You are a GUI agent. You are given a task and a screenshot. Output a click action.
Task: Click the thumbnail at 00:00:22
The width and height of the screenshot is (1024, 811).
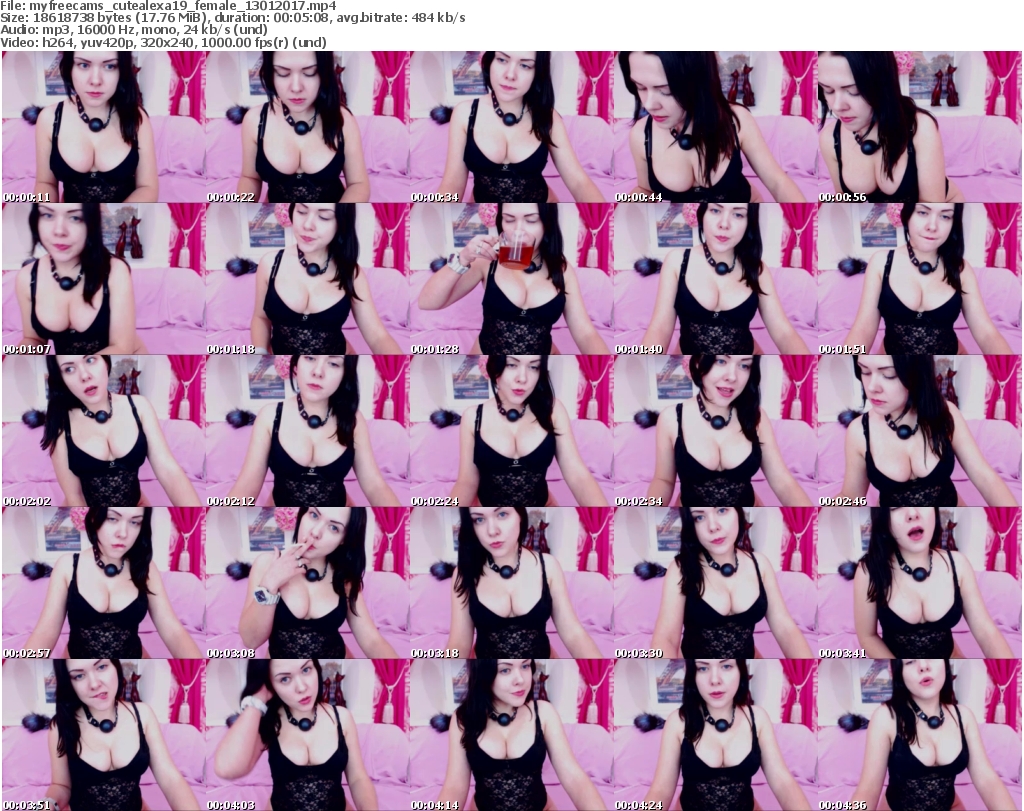(x=308, y=127)
